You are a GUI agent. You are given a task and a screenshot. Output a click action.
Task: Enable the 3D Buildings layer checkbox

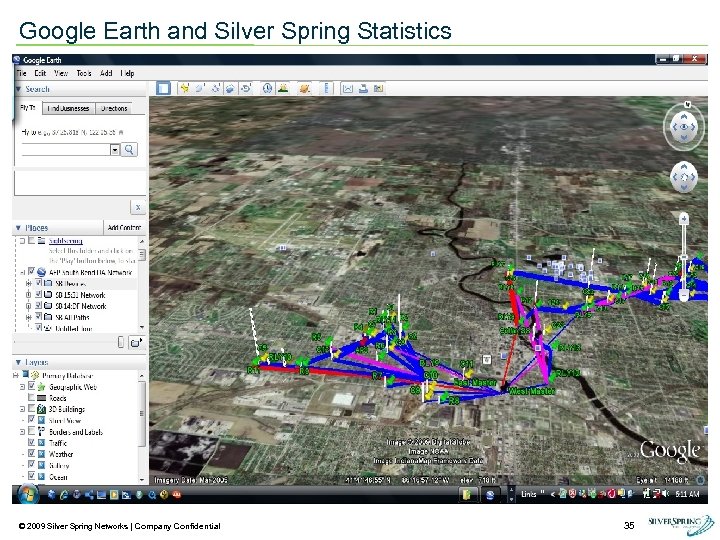tap(31, 409)
